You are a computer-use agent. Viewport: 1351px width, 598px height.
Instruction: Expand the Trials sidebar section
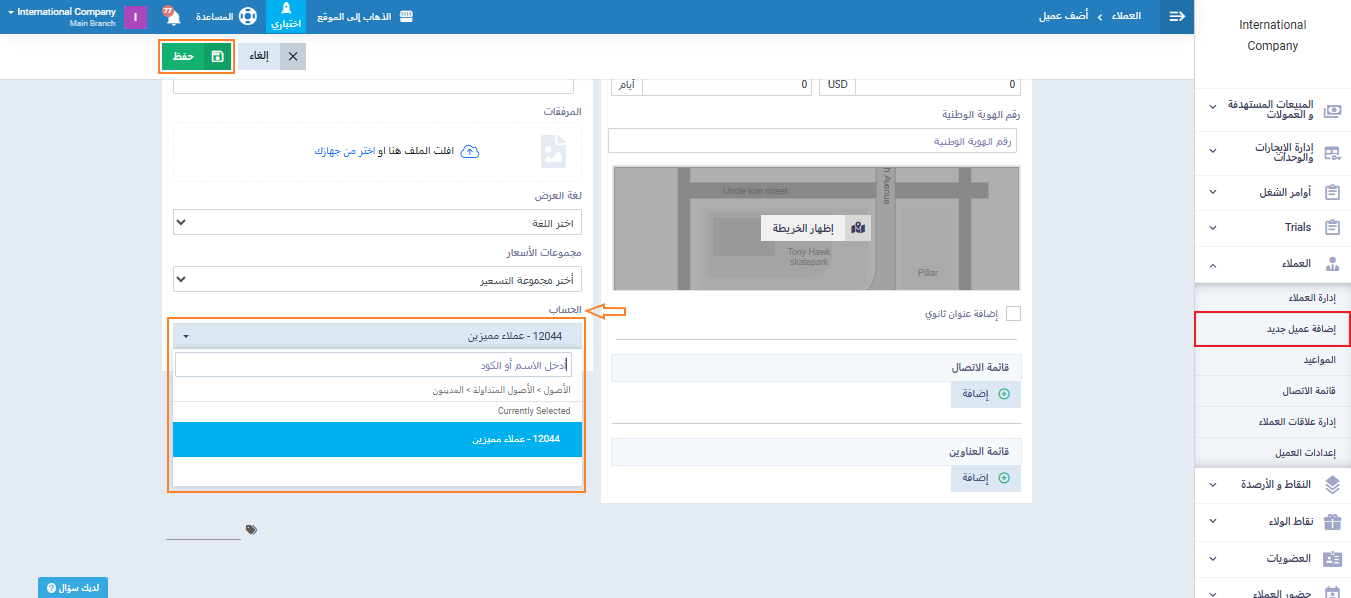[x=1273, y=227]
